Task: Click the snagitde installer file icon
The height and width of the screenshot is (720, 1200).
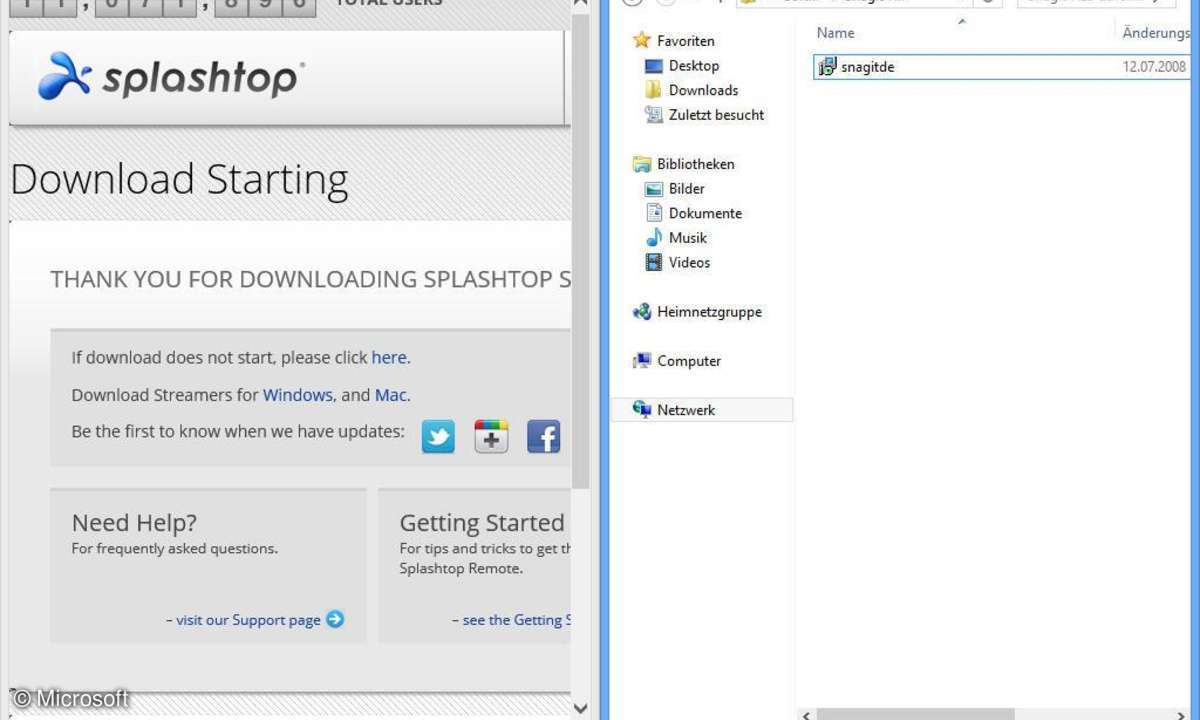Action: tap(827, 67)
